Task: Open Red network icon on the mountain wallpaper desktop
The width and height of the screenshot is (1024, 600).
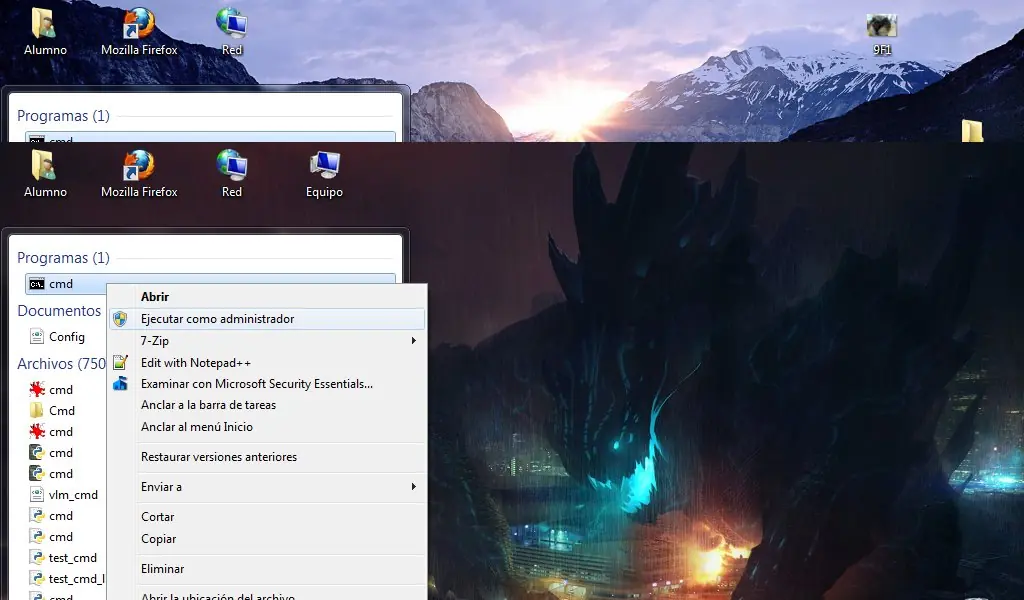Action: coord(232,31)
